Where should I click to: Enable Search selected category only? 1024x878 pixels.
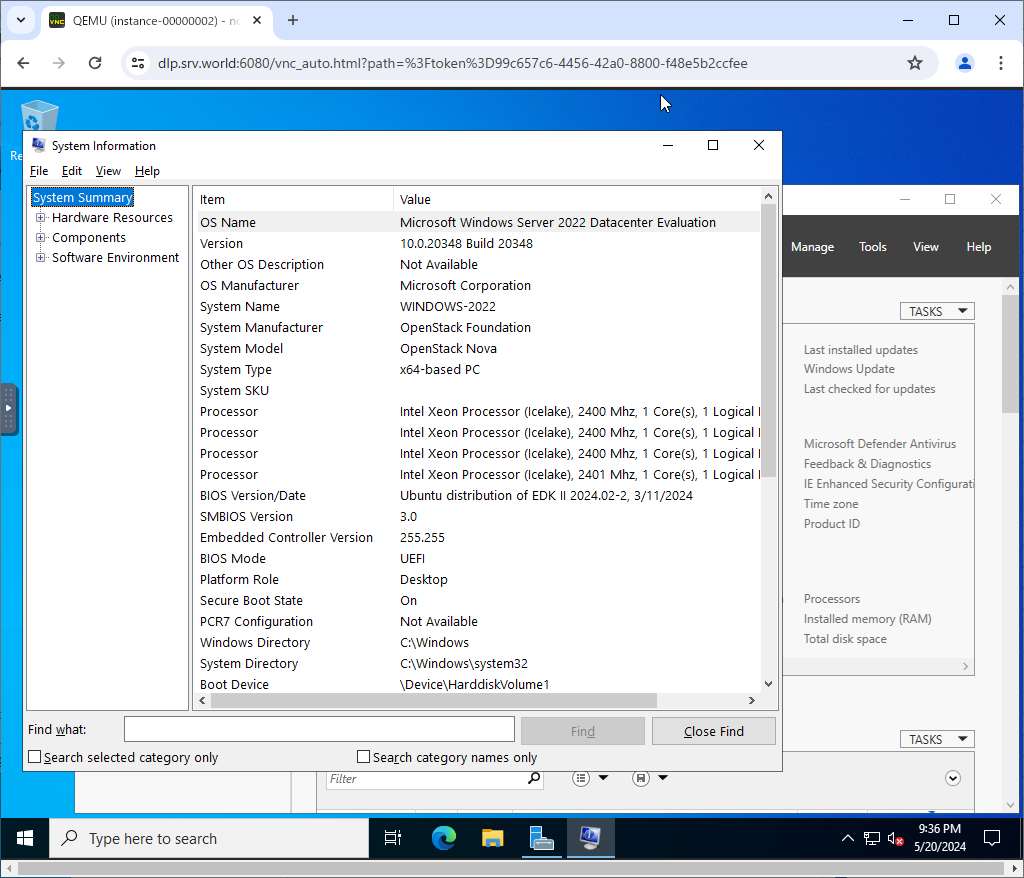[35, 756]
